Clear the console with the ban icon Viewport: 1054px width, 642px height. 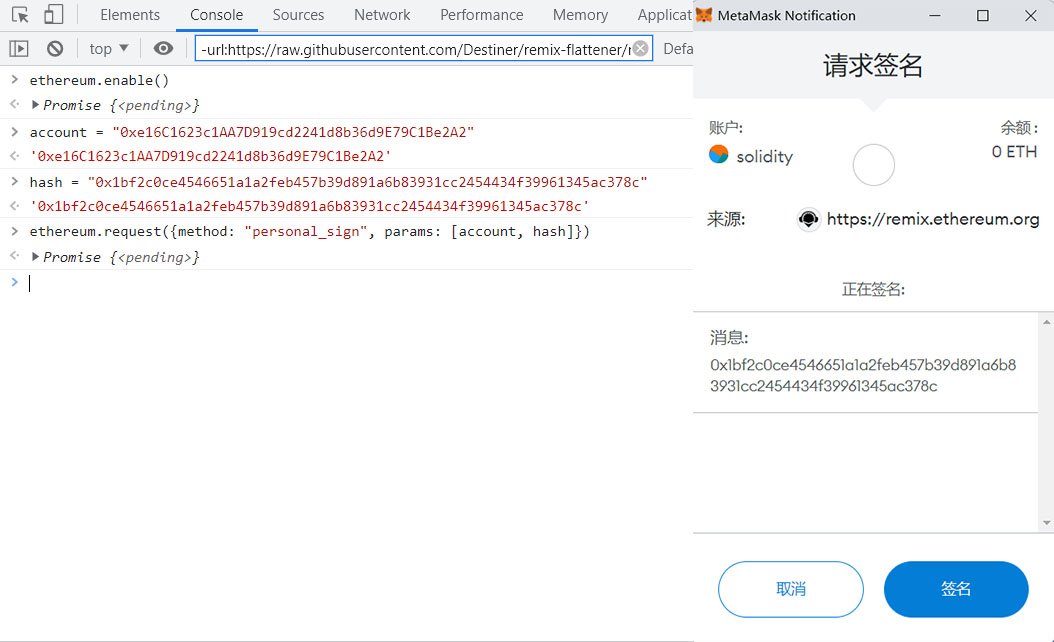[55, 48]
